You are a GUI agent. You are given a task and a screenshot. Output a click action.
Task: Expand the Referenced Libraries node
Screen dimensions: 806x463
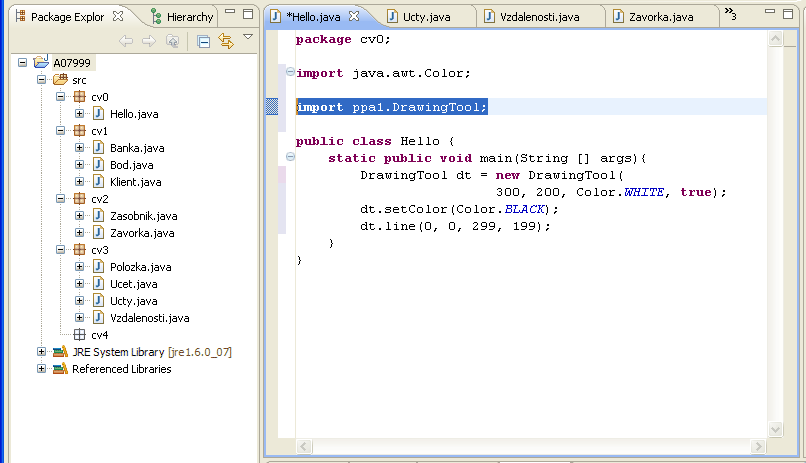[41, 369]
